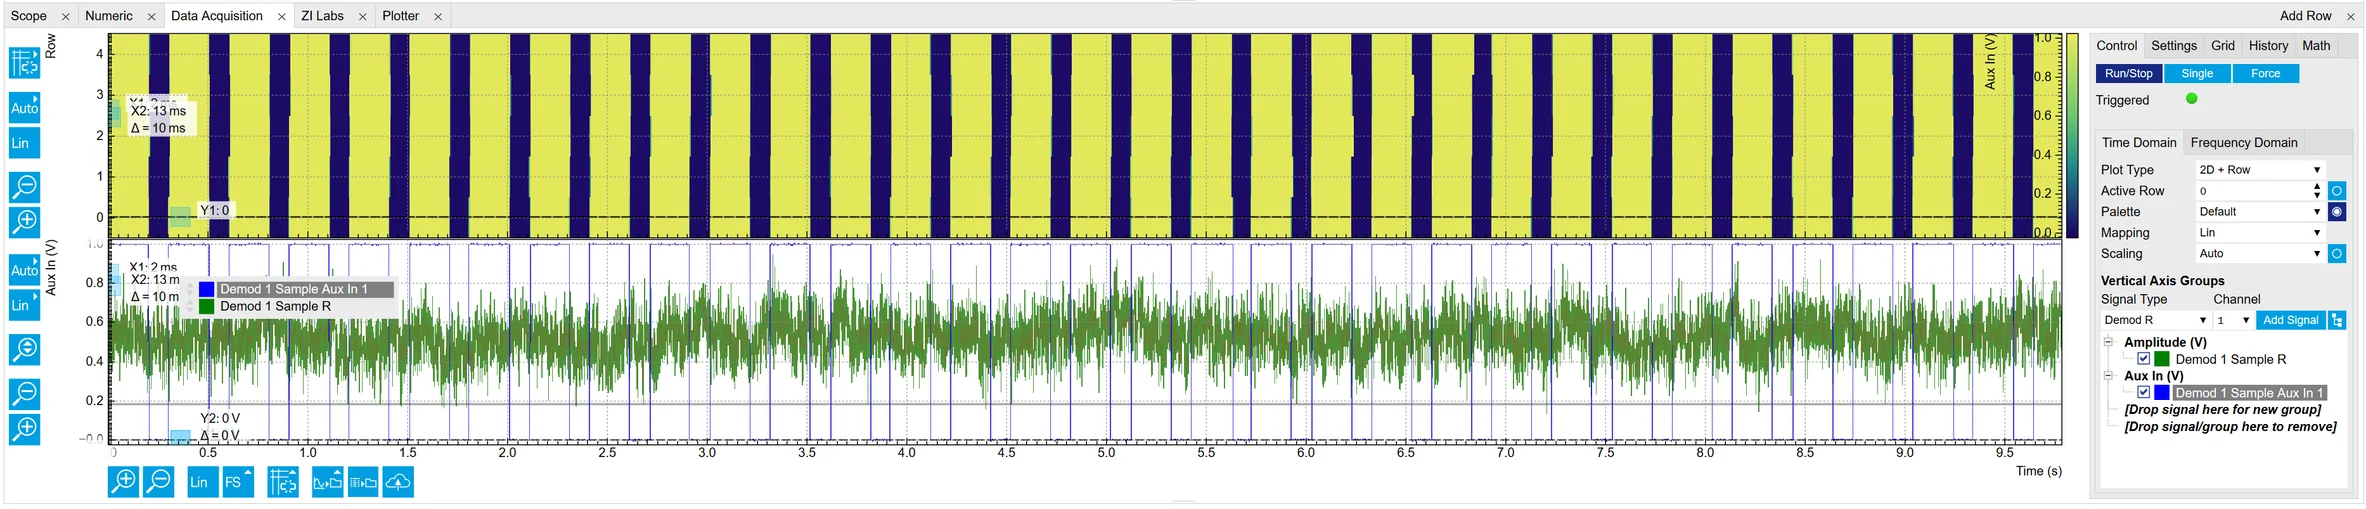Image resolution: width=2366 pixels, height=509 pixels.
Task: Click the blue swatch of Demod 1 Sample Aux In 1
Action: [x=2162, y=393]
